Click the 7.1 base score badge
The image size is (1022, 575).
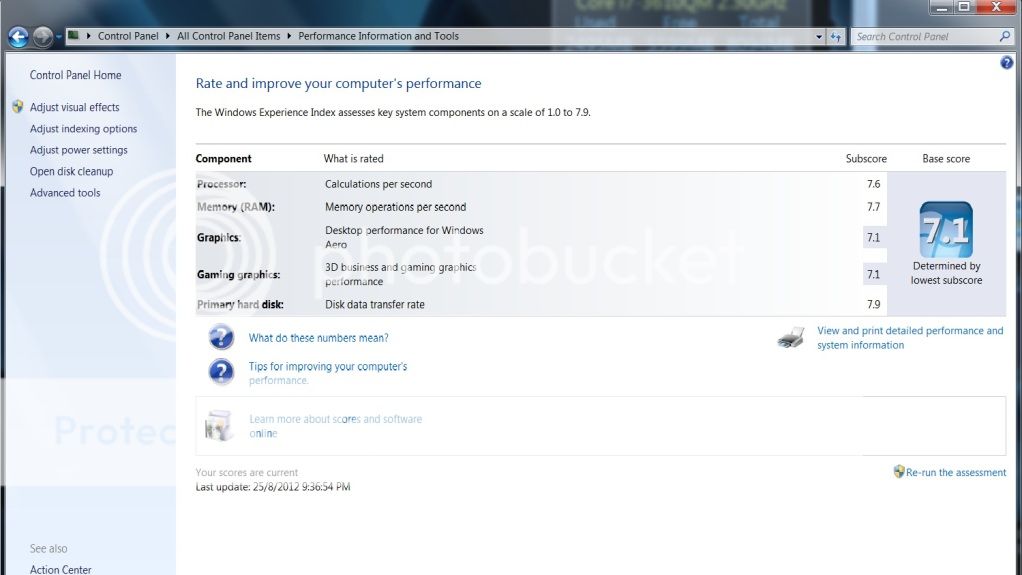(945, 230)
